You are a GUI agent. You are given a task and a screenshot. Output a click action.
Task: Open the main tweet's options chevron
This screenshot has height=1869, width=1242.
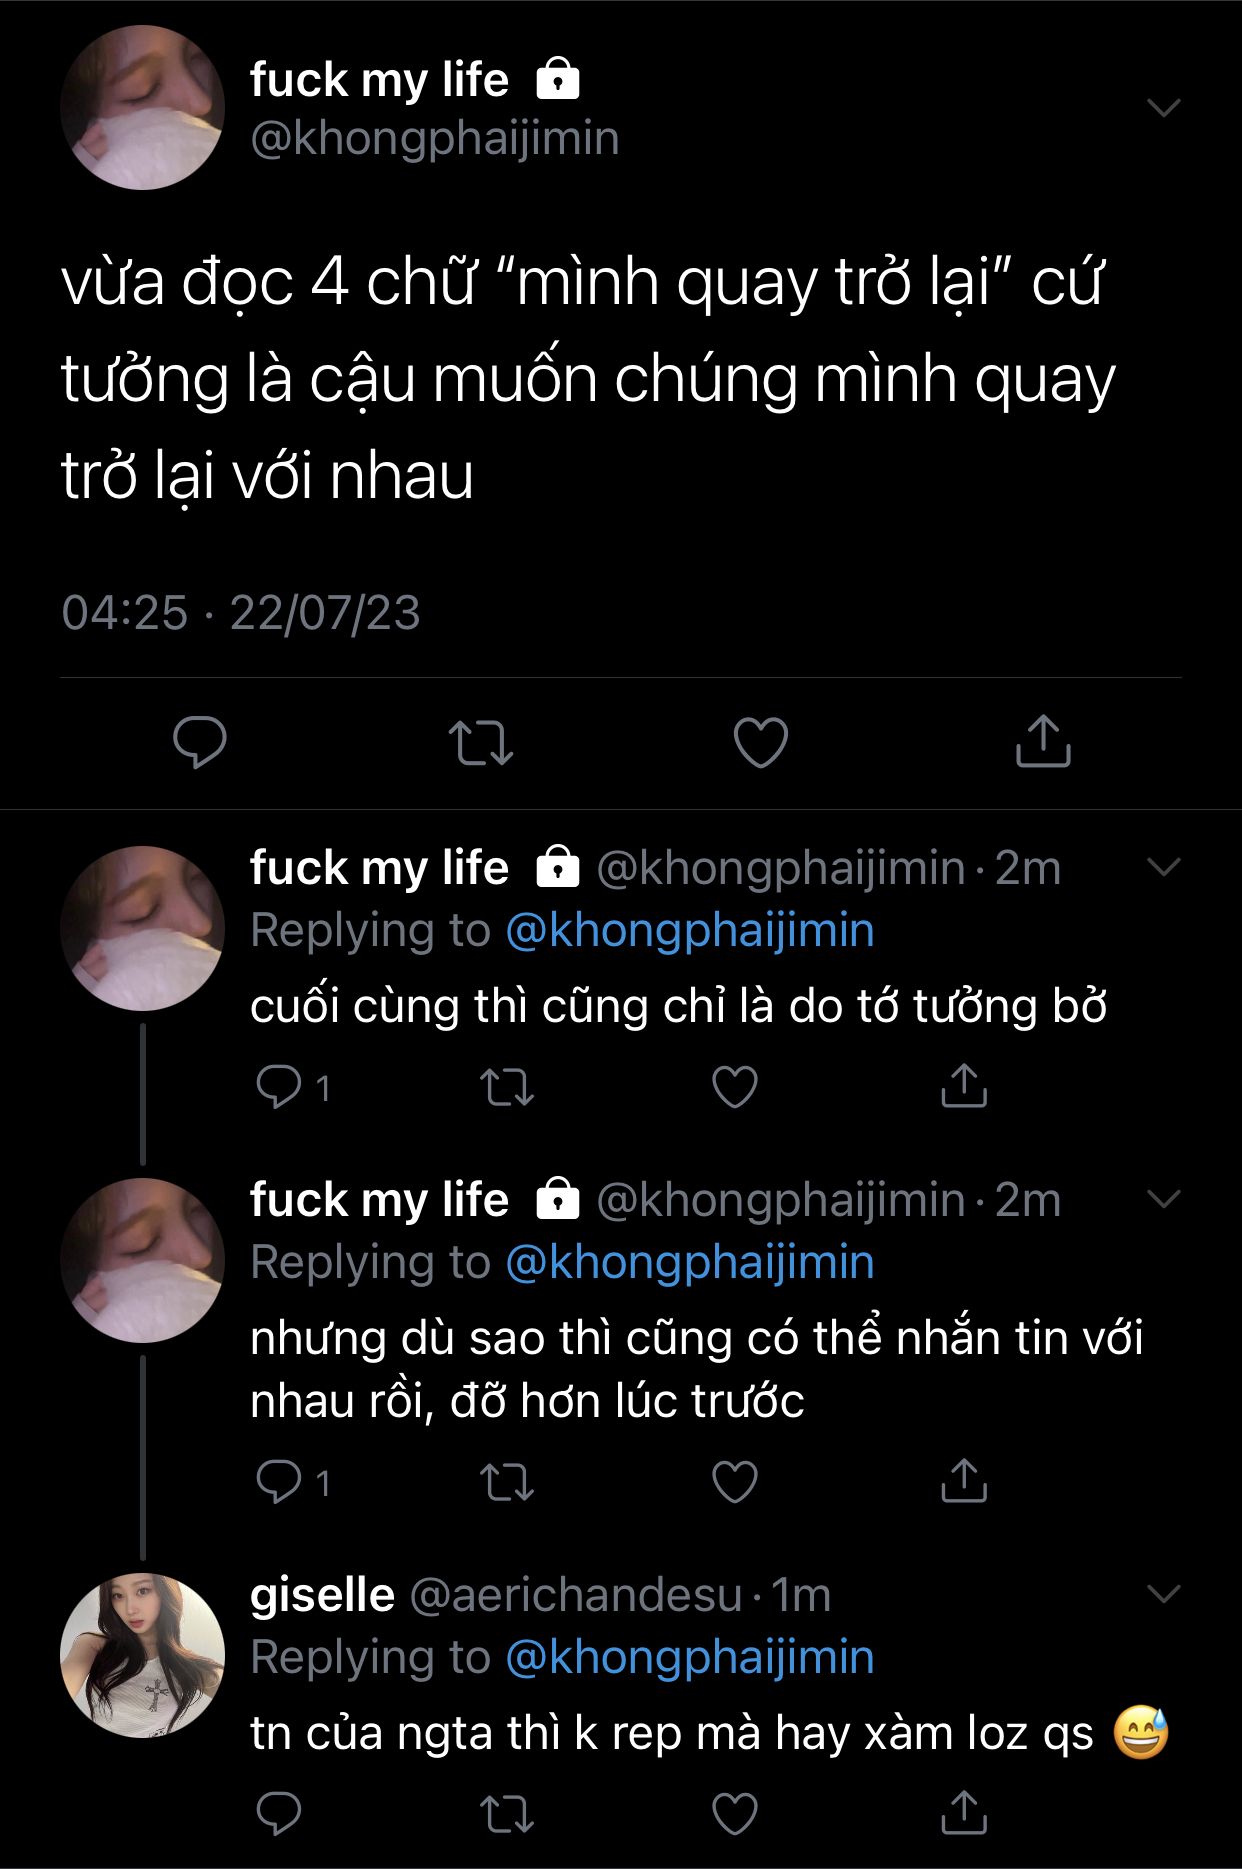[1164, 107]
